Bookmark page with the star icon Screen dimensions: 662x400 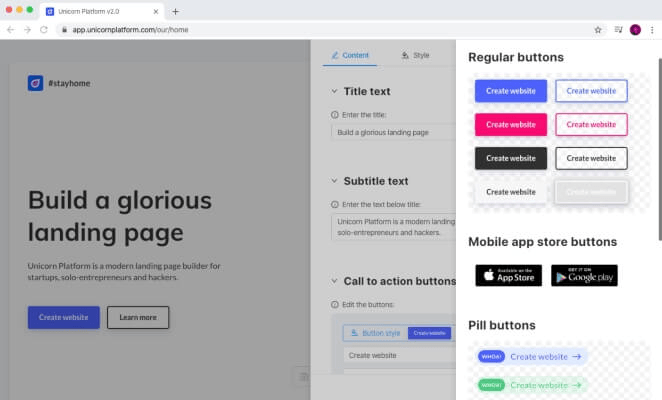pyautogui.click(x=598, y=30)
